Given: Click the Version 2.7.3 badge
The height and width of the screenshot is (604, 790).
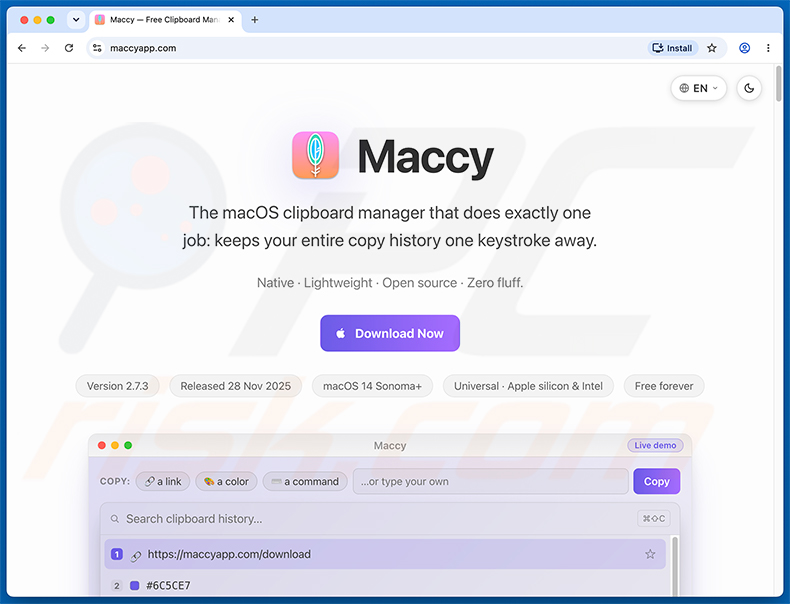Looking at the screenshot, I should pos(117,386).
